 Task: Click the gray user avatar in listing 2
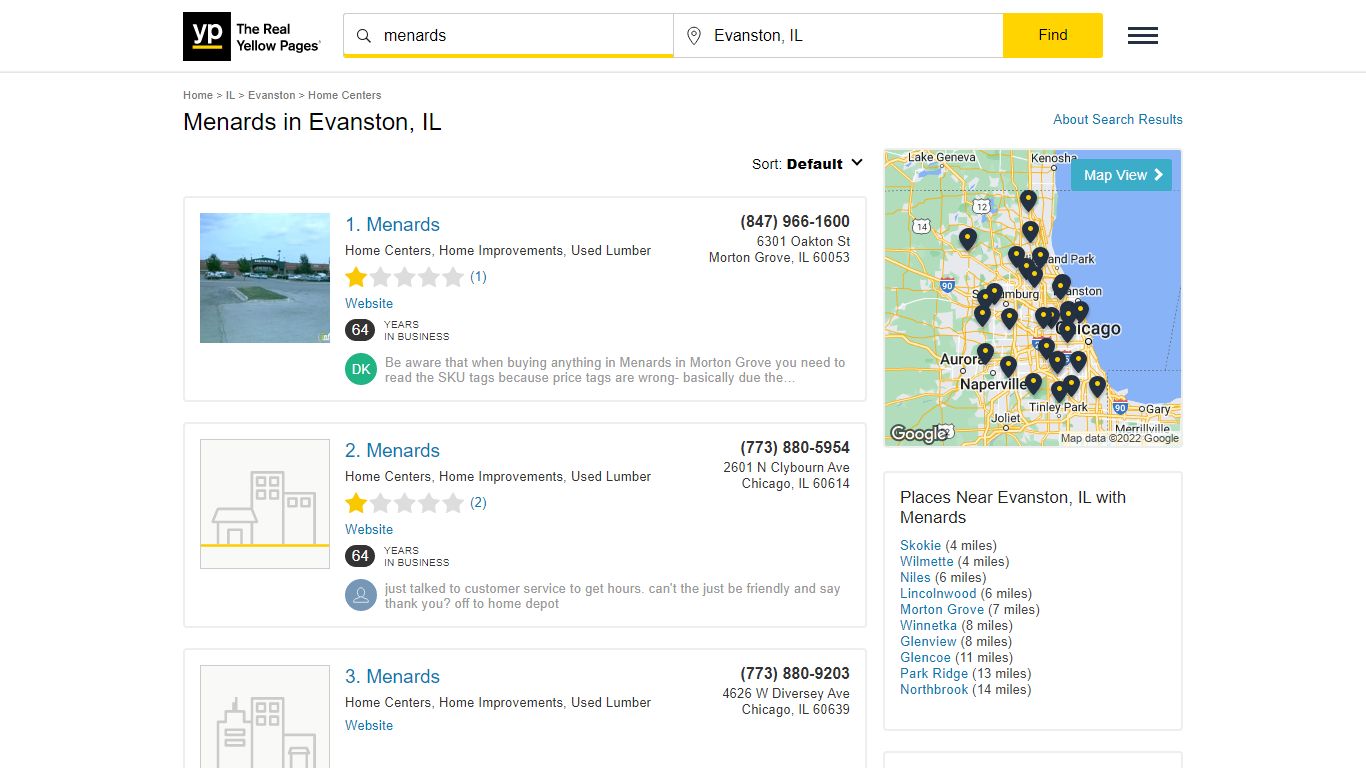(361, 595)
